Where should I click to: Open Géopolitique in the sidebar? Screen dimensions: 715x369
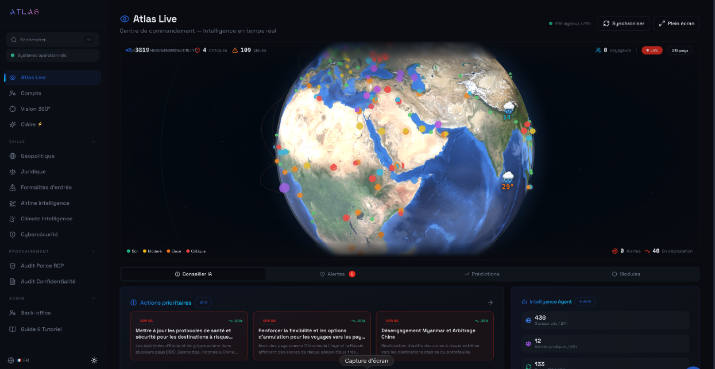click(x=52, y=156)
